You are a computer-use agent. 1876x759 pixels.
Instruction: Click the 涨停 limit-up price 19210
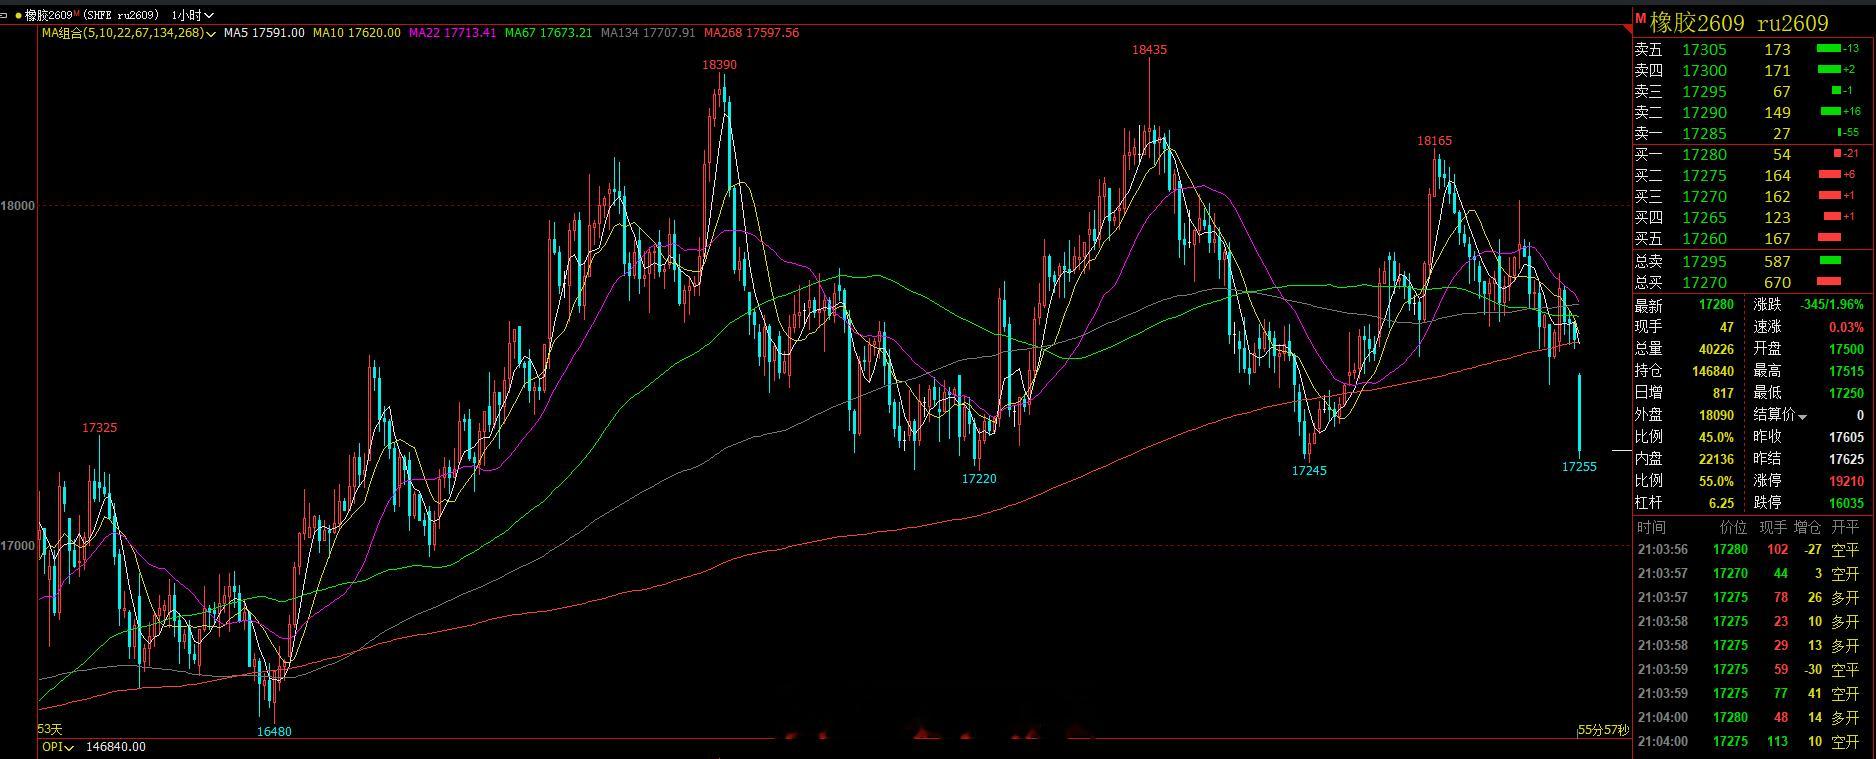tap(1846, 481)
